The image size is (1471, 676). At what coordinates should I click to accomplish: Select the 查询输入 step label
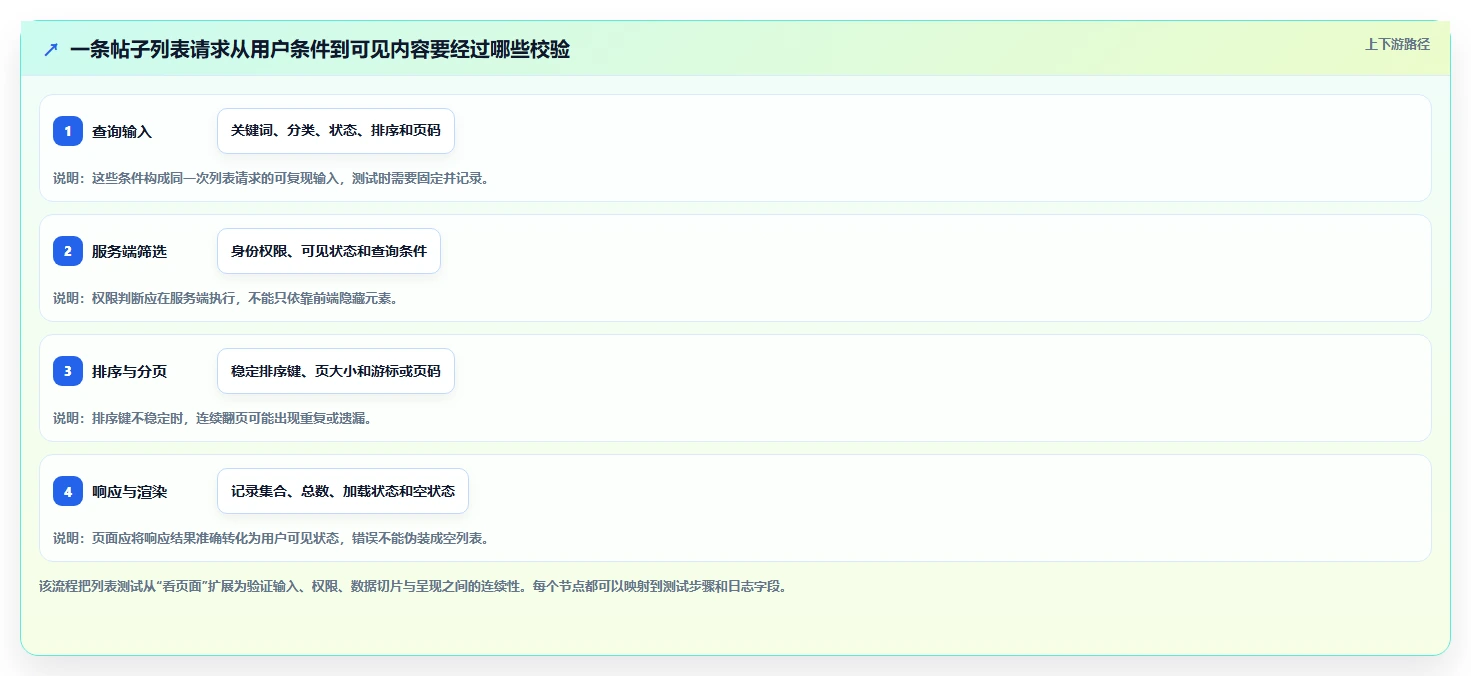point(122,131)
